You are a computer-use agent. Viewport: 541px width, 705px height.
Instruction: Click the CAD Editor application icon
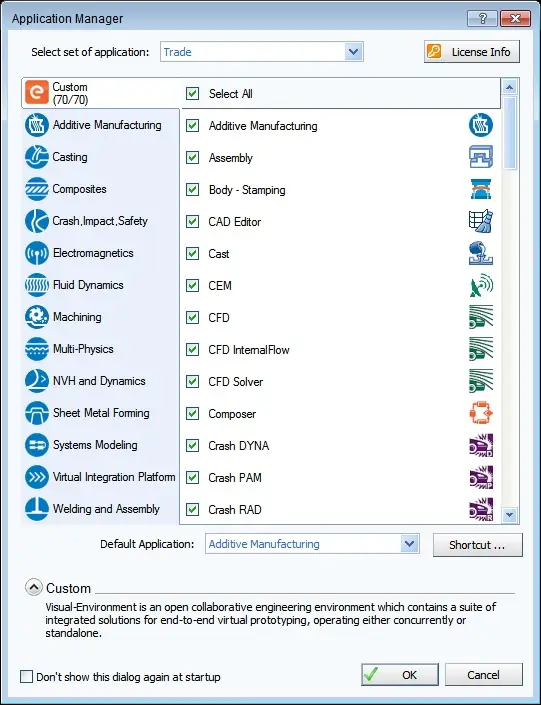481,221
